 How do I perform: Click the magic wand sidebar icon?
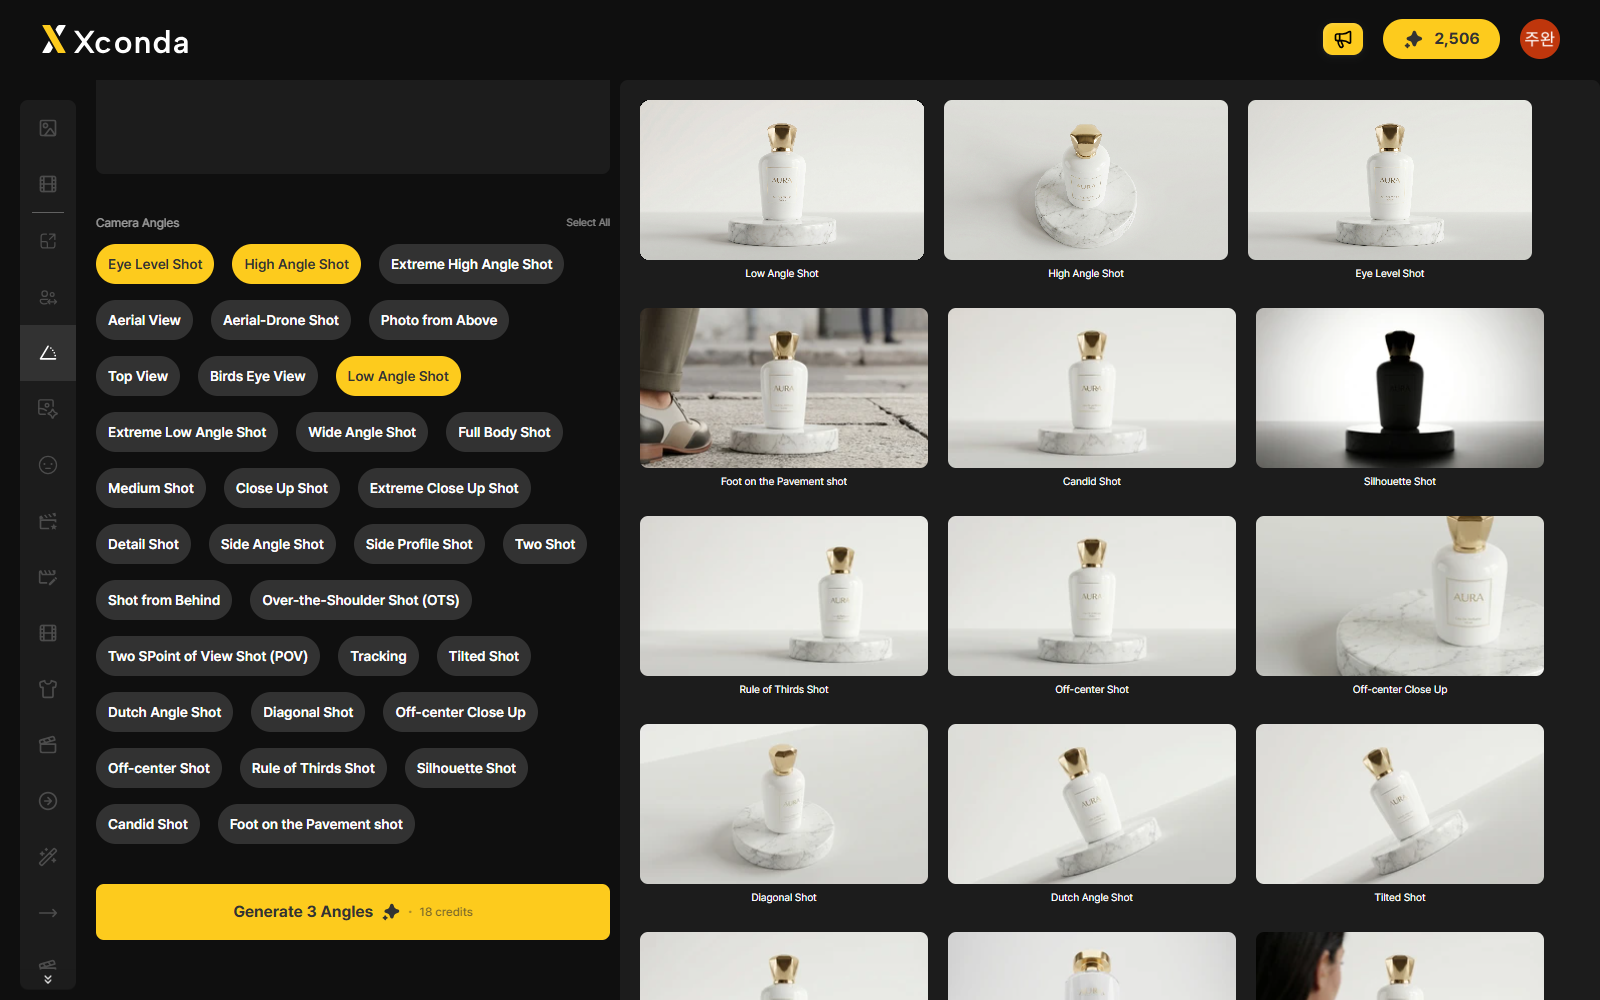[x=48, y=857]
